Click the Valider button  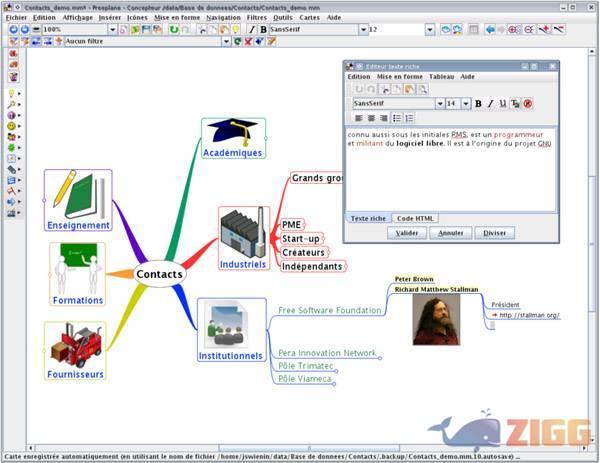[x=406, y=233]
